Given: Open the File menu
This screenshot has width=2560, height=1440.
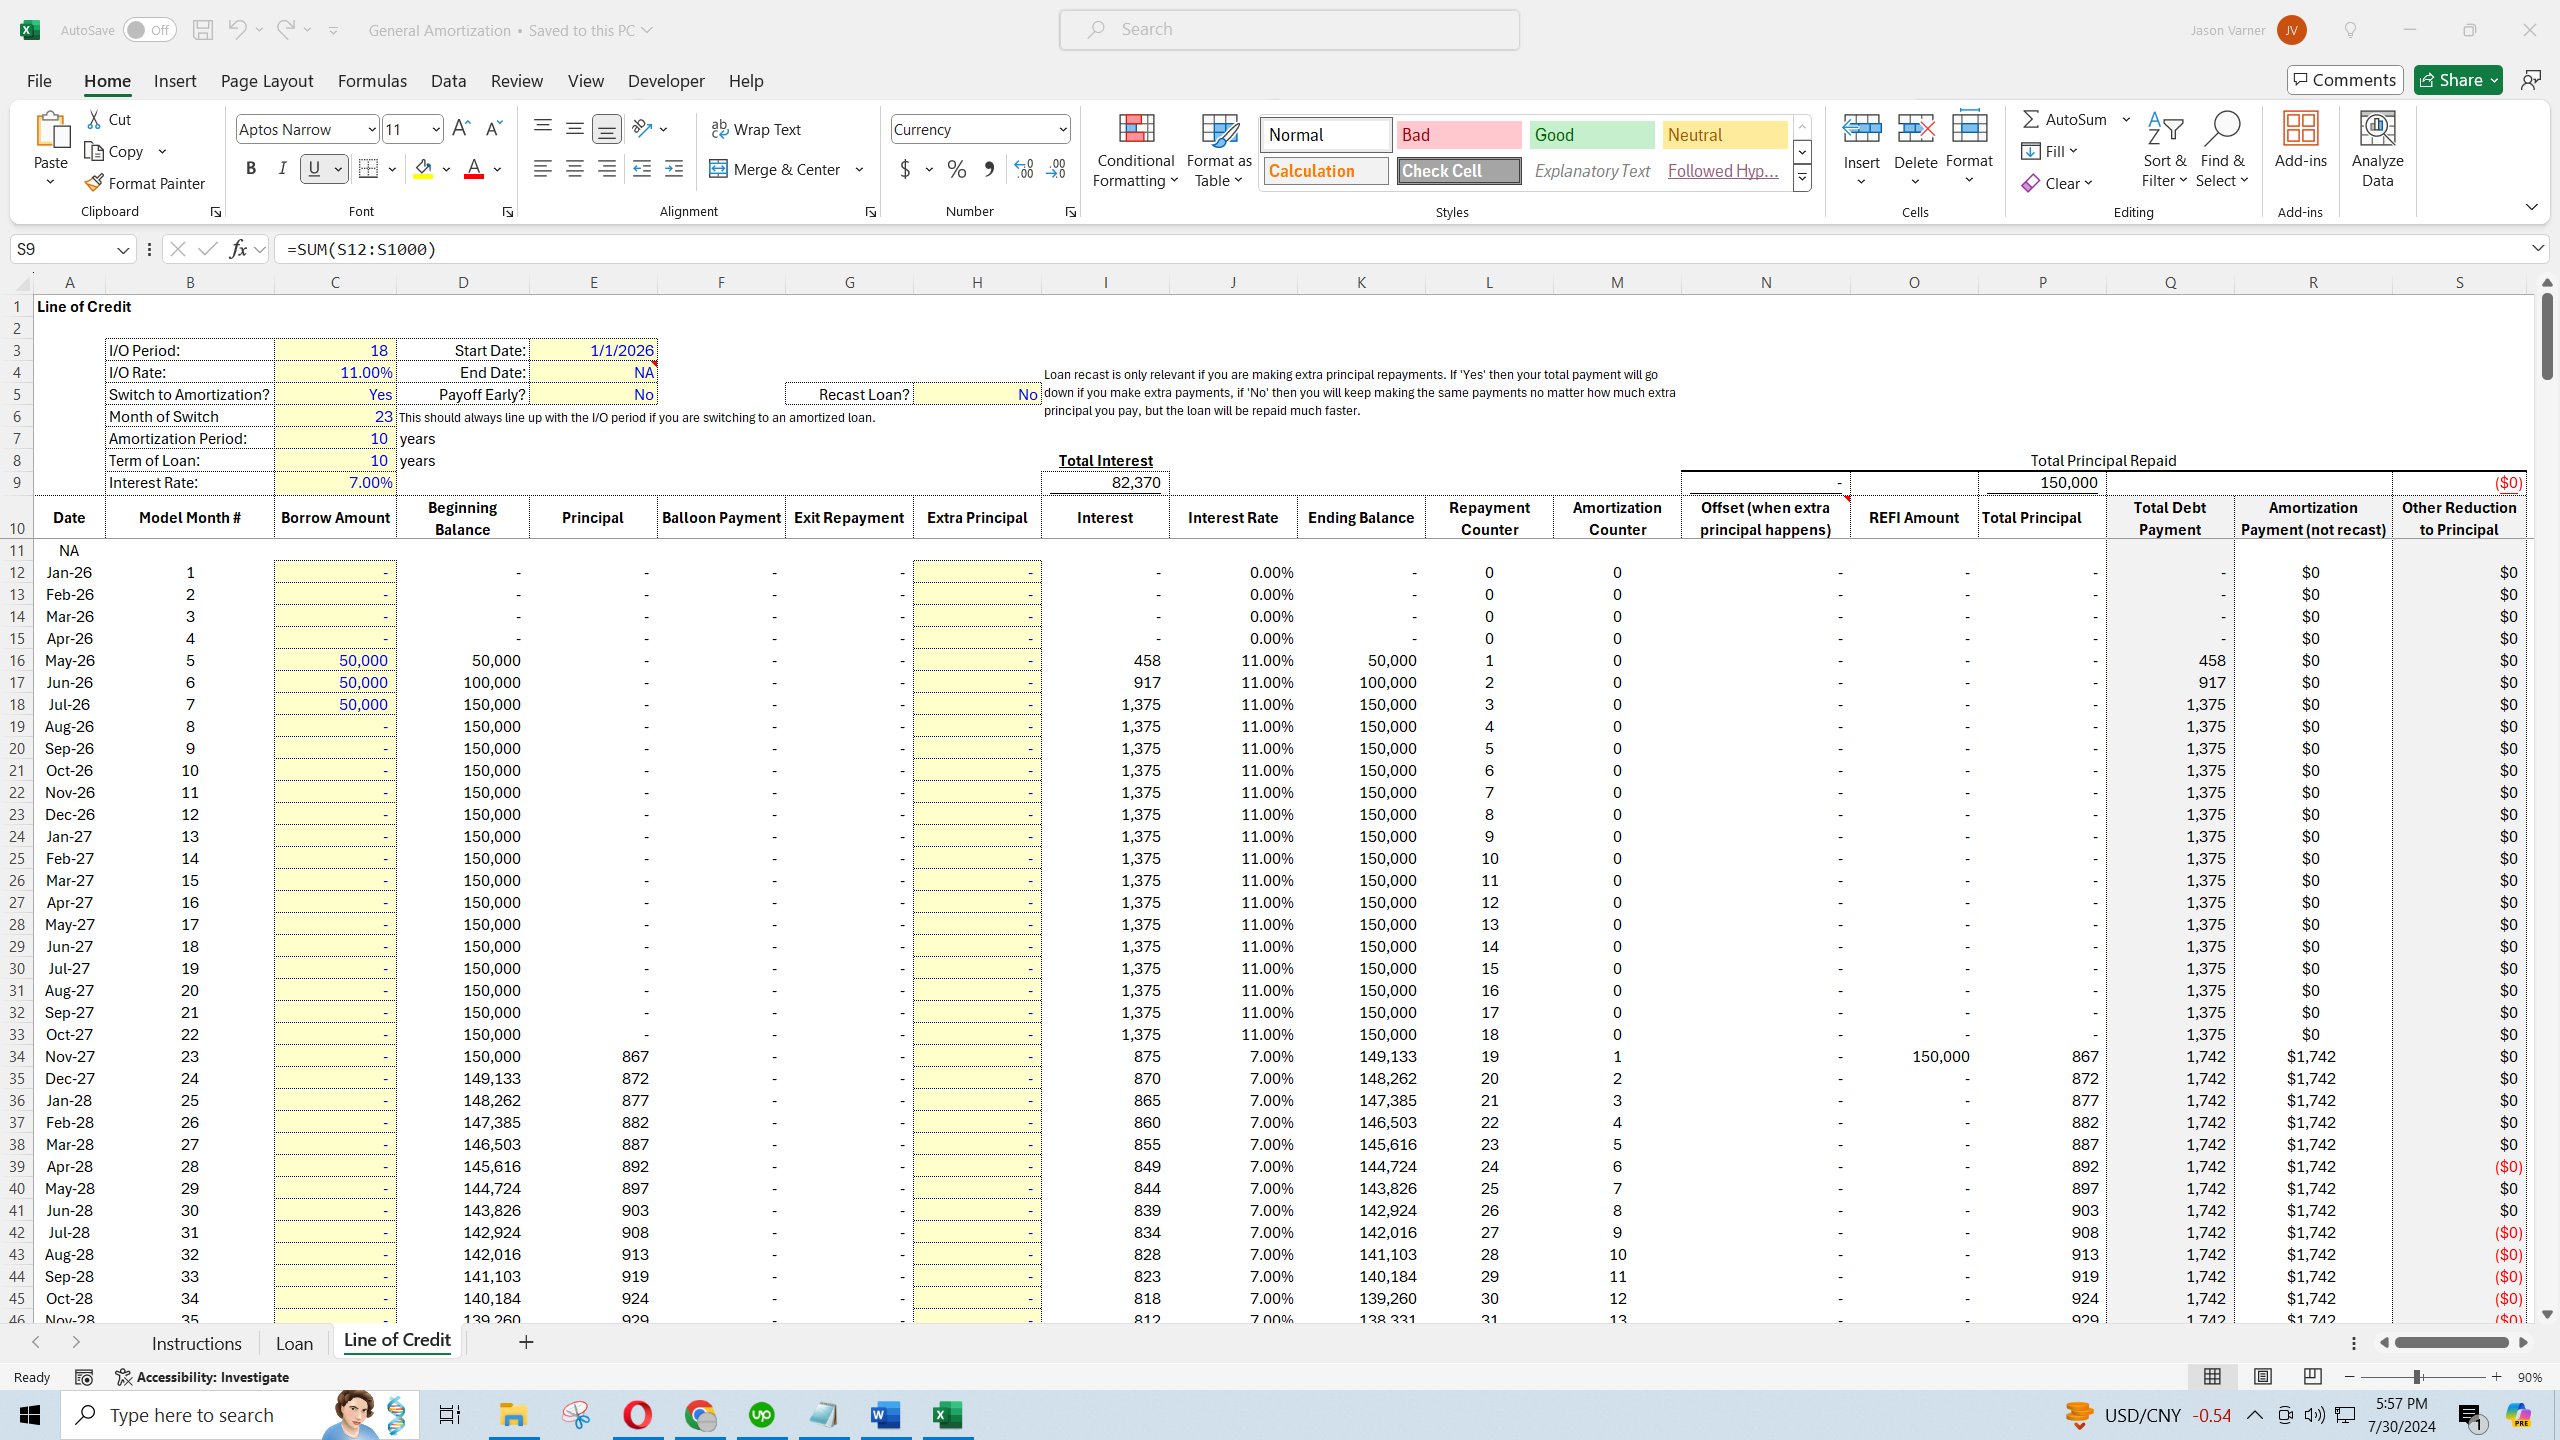Looking at the screenshot, I should coord(39,81).
